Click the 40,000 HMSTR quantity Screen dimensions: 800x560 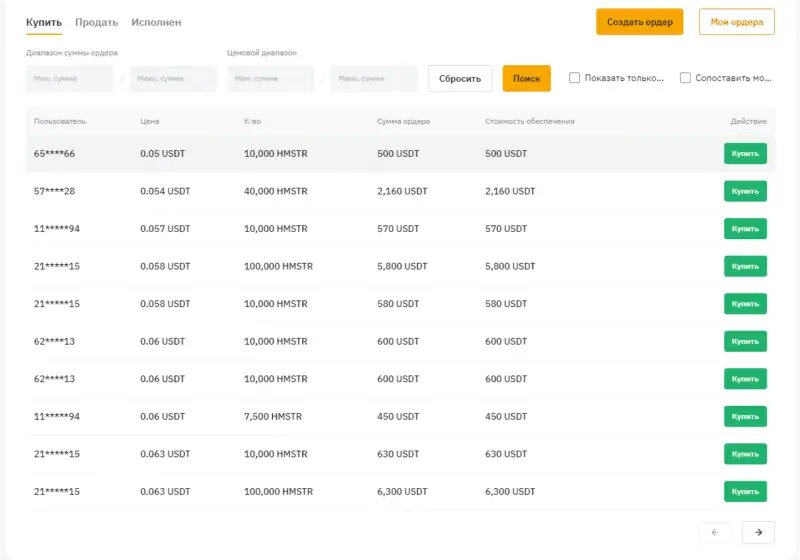276,191
